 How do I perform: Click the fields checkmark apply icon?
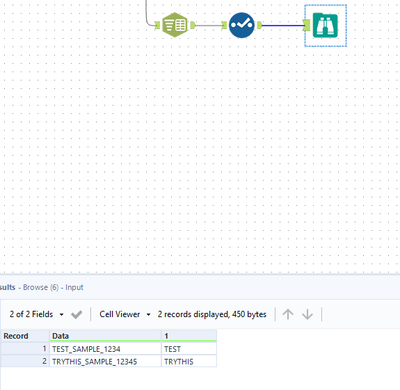pyautogui.click(x=77, y=314)
